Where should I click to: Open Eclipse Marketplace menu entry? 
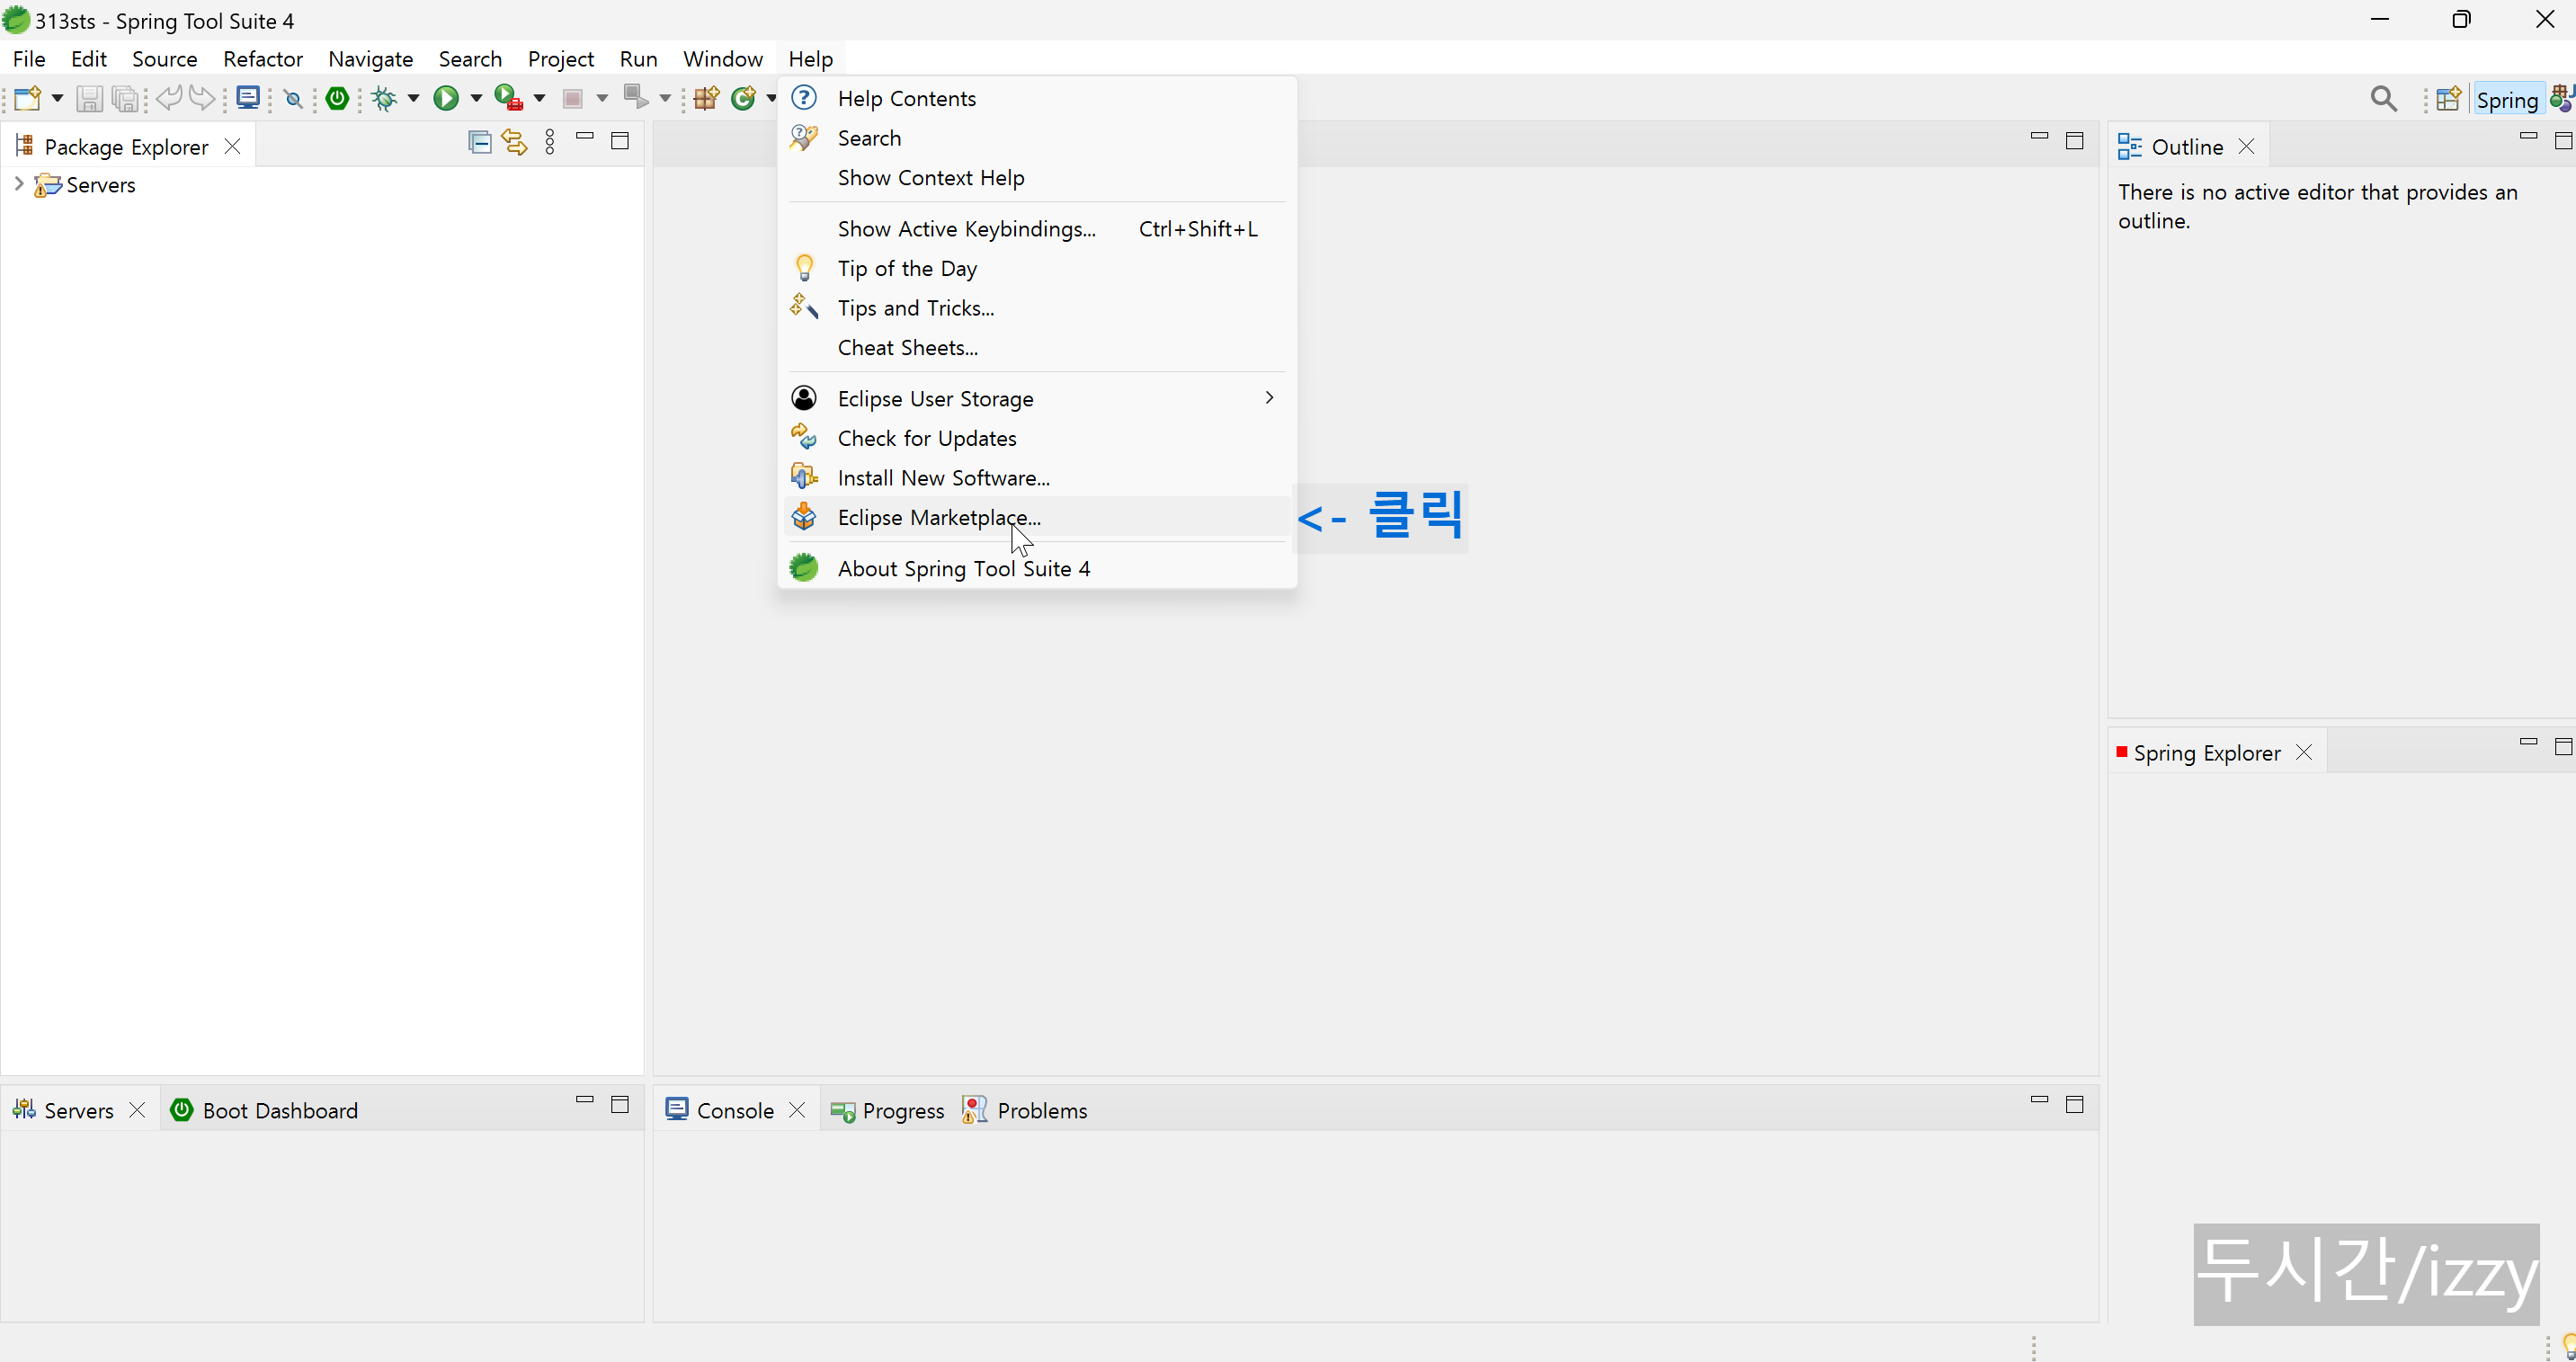(1037, 517)
